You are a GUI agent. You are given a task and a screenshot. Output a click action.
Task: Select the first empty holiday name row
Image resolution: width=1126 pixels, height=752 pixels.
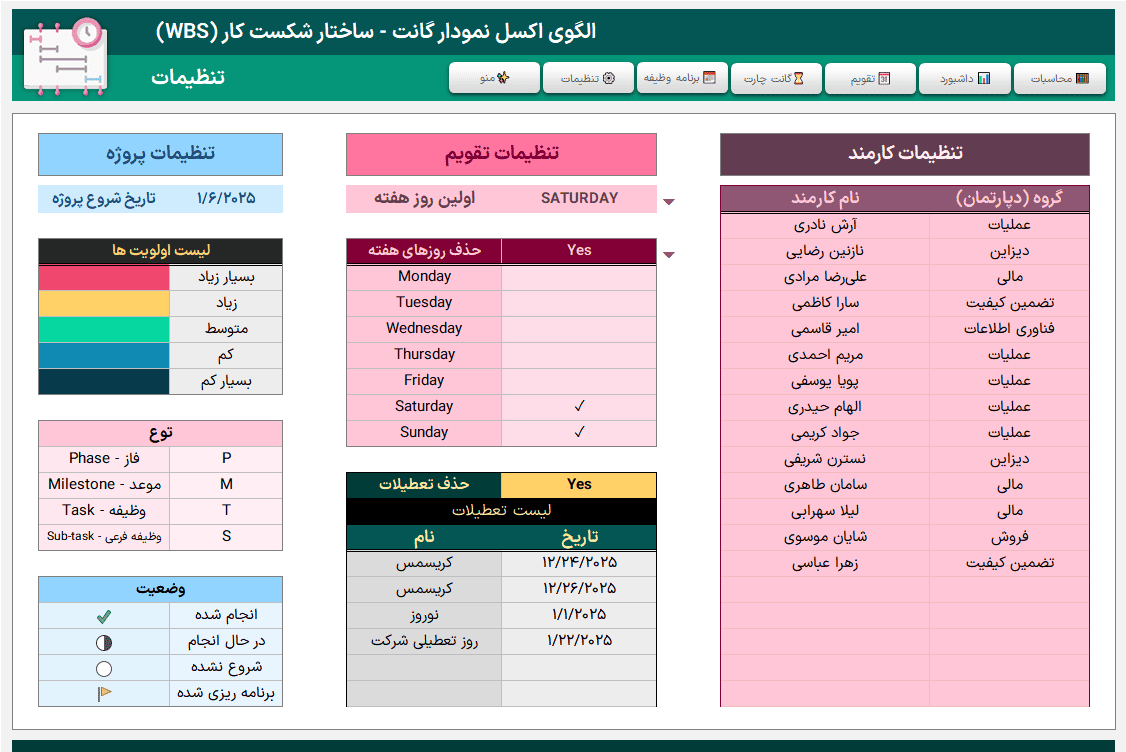tap(424, 667)
